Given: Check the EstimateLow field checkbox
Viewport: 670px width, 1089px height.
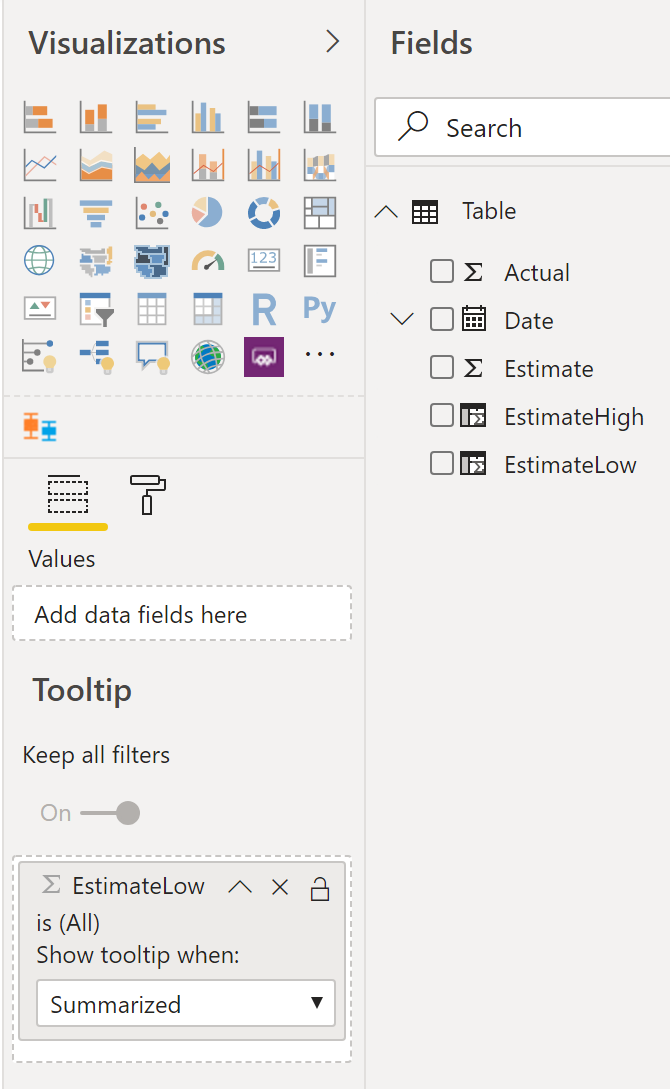Looking at the screenshot, I should (442, 463).
